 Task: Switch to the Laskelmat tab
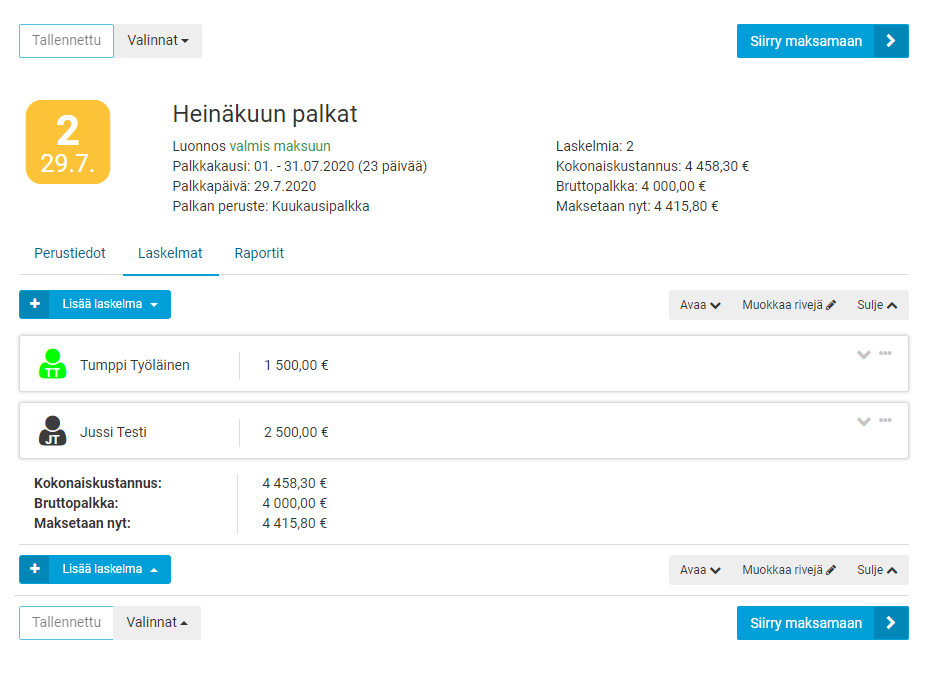click(x=170, y=253)
